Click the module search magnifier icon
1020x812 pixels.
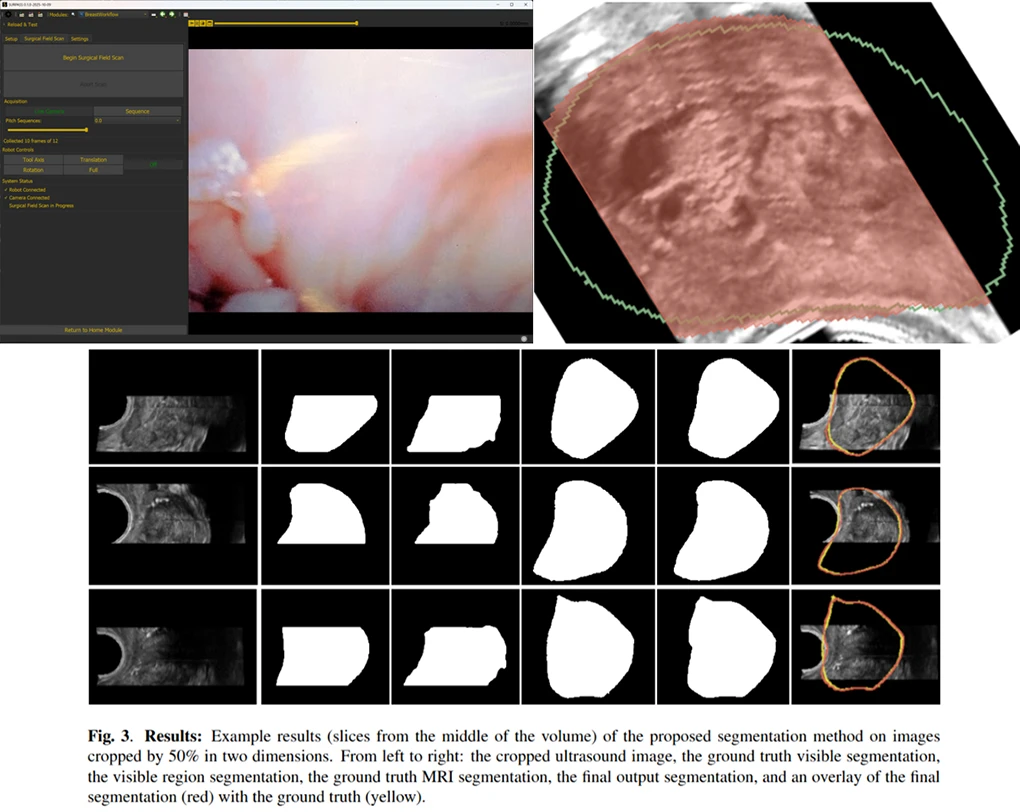point(73,14)
